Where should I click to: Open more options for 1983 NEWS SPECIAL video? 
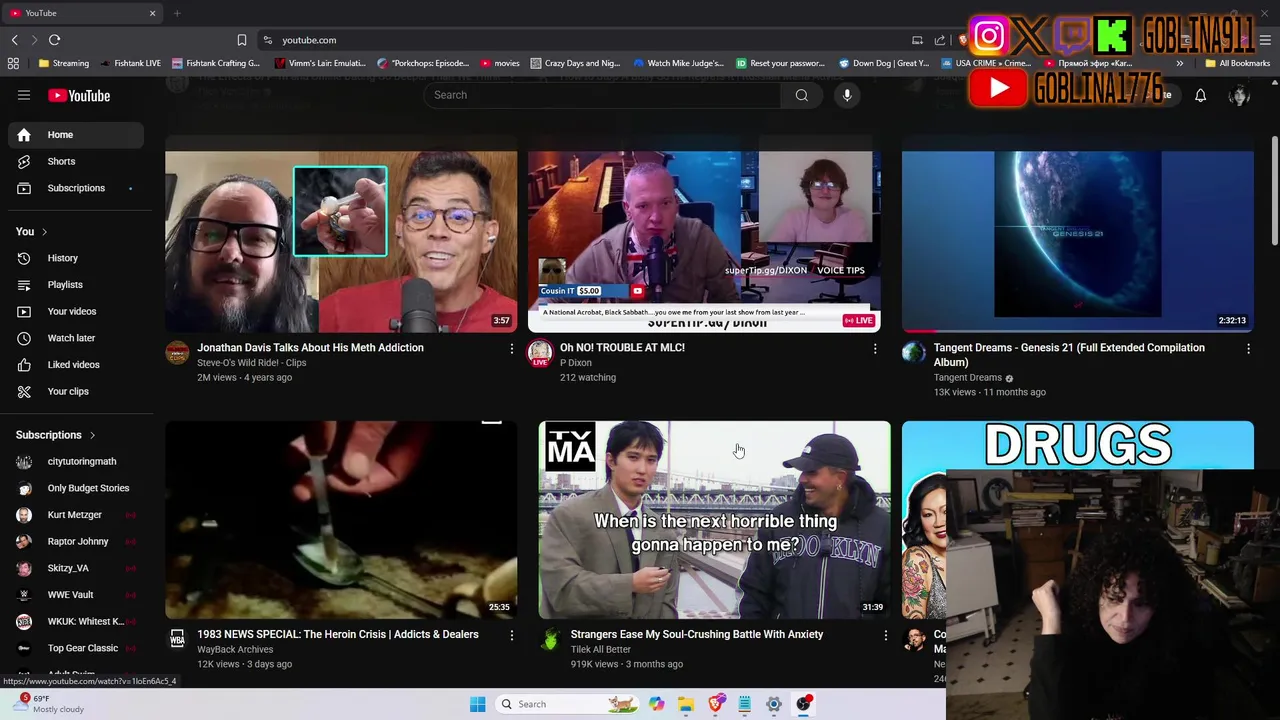pos(511,635)
